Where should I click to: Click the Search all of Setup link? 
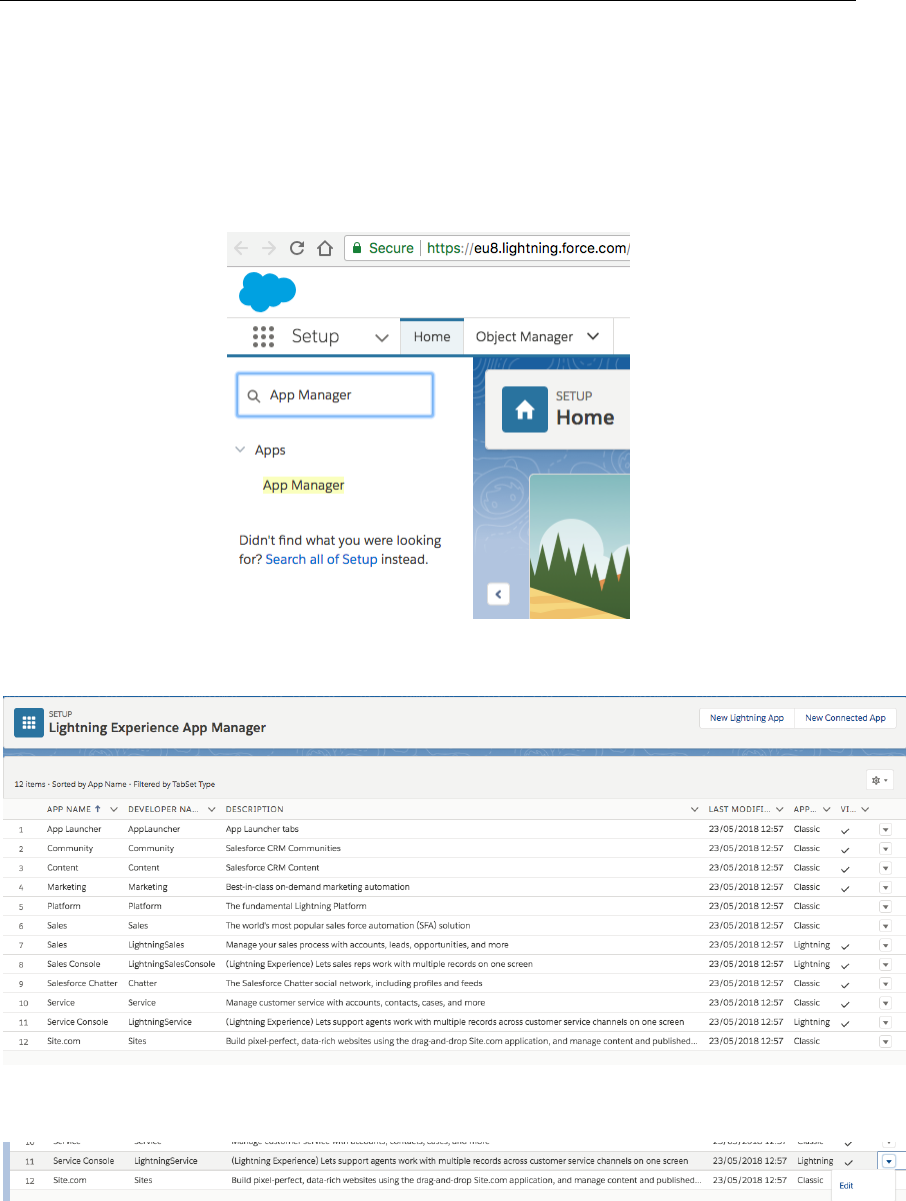pos(322,559)
